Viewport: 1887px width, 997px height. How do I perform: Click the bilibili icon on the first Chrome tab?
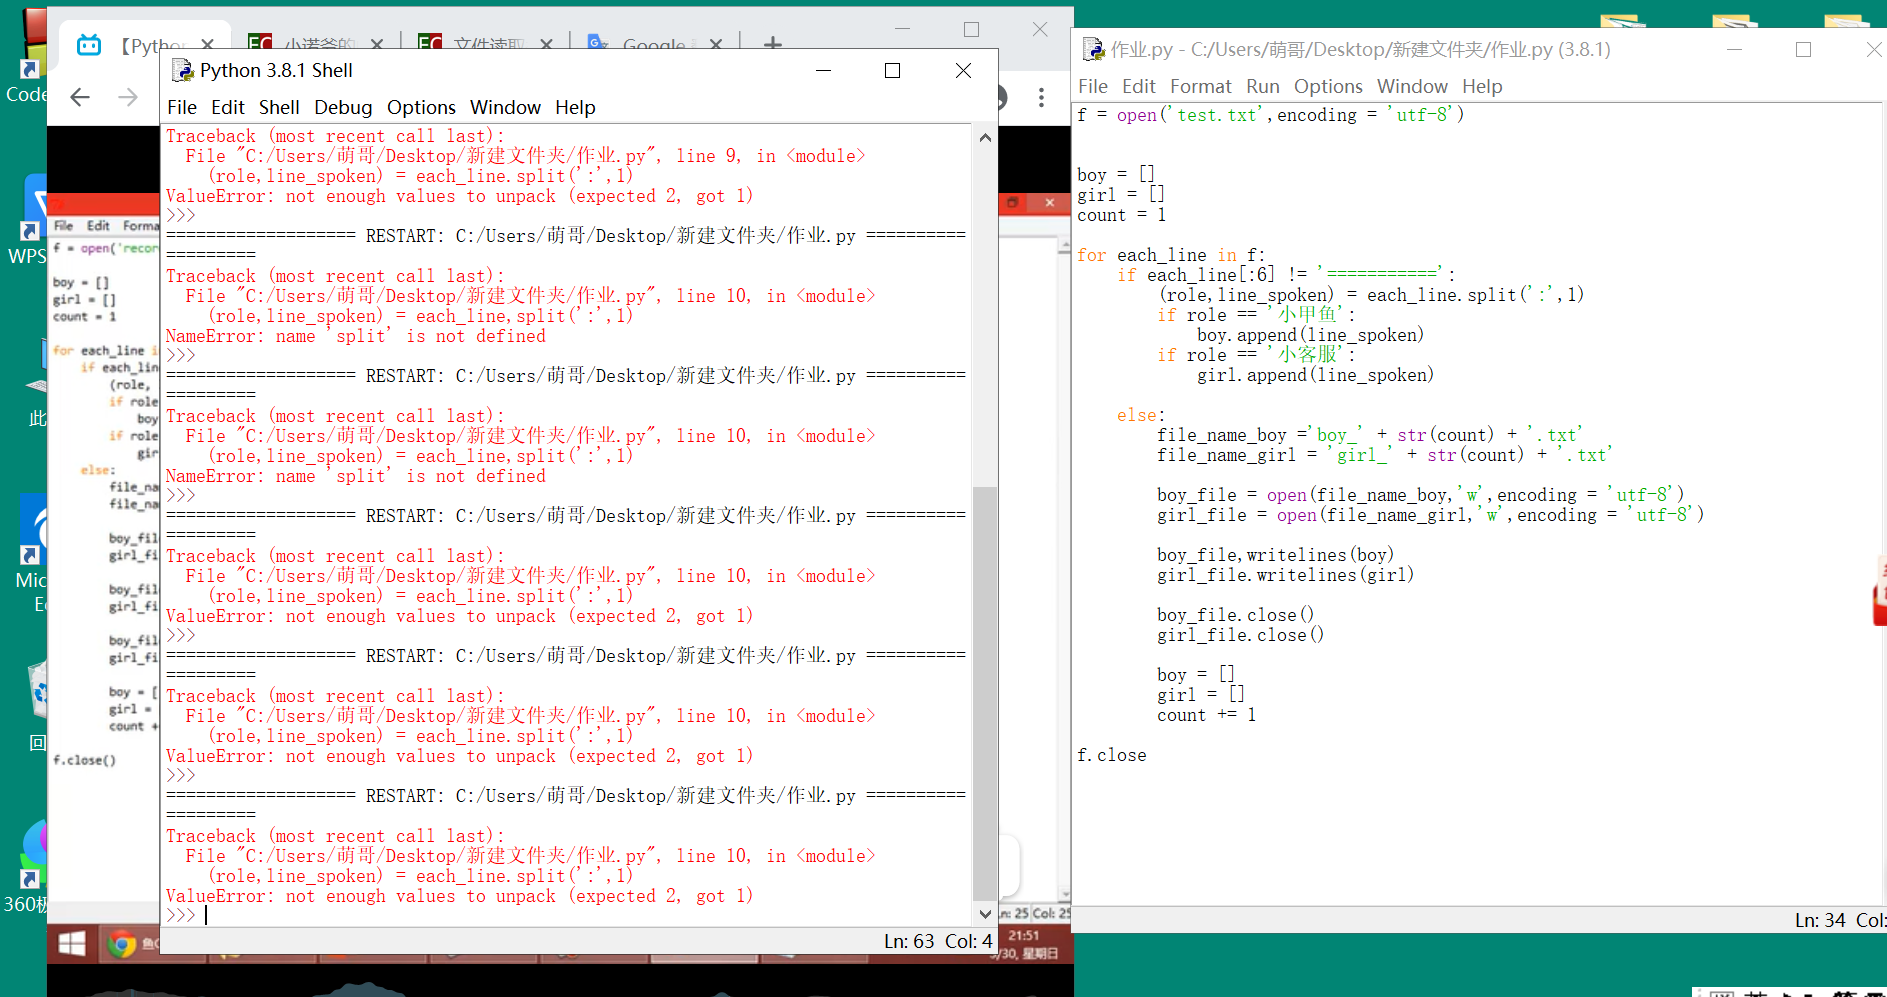point(89,44)
